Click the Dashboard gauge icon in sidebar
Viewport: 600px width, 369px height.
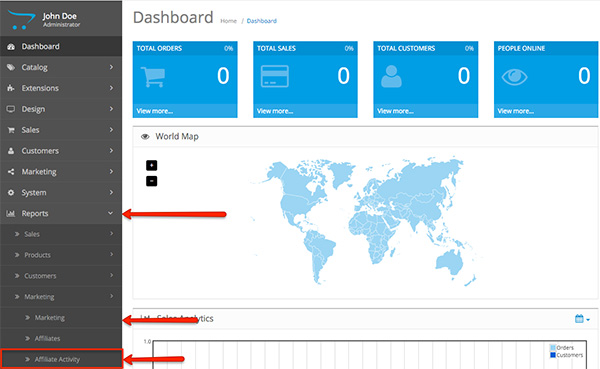click(x=11, y=47)
